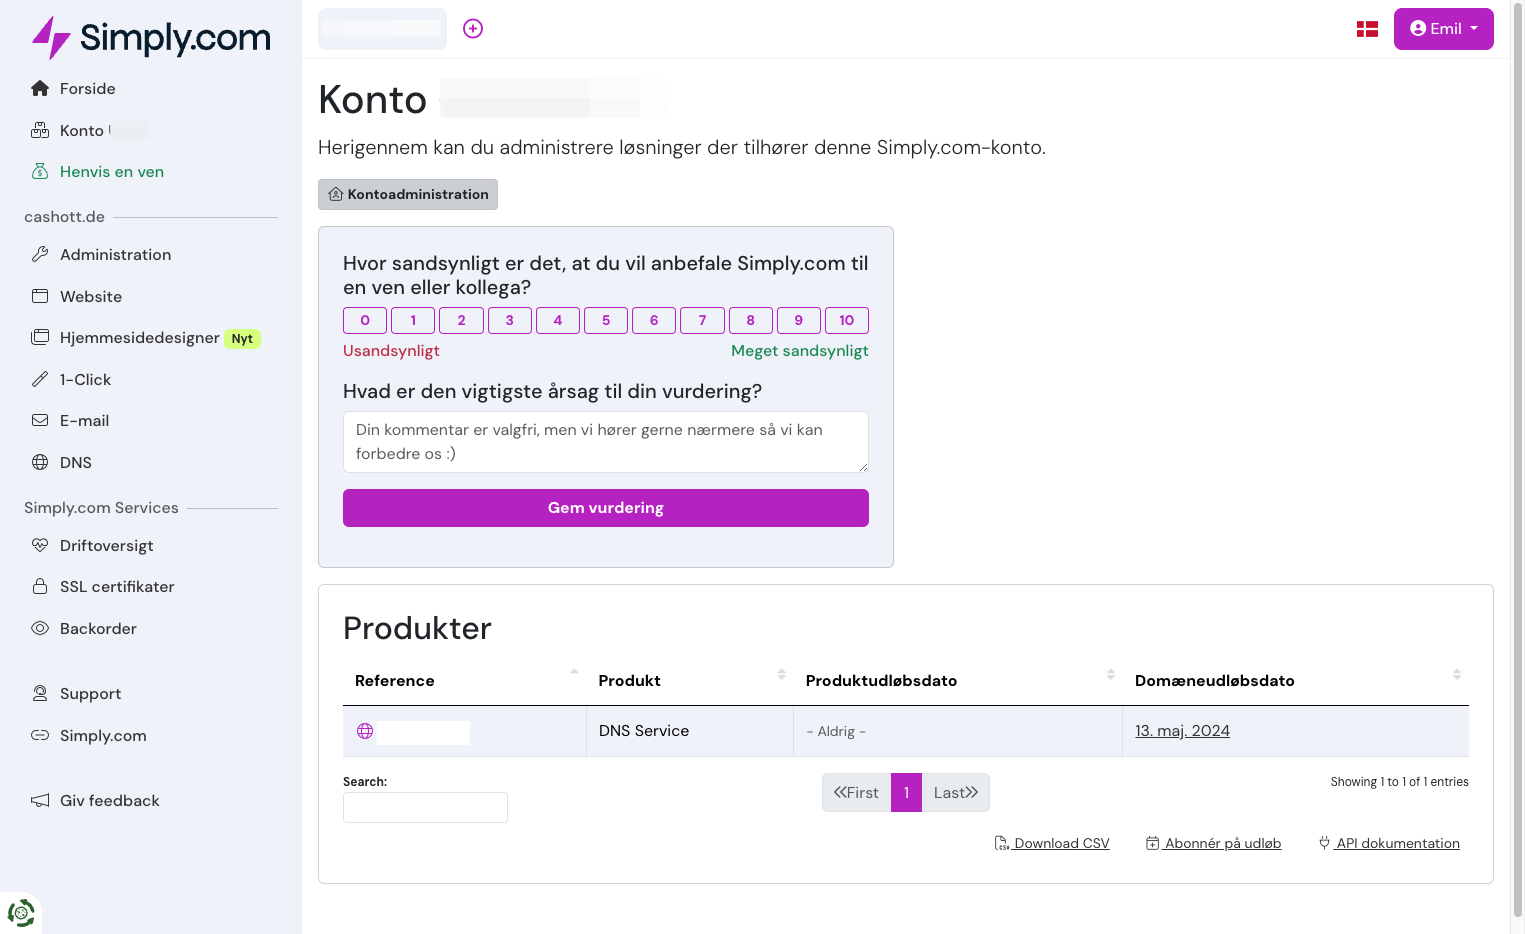Image resolution: width=1525 pixels, height=934 pixels.
Task: Sort table by Reference column
Action: coord(465,681)
